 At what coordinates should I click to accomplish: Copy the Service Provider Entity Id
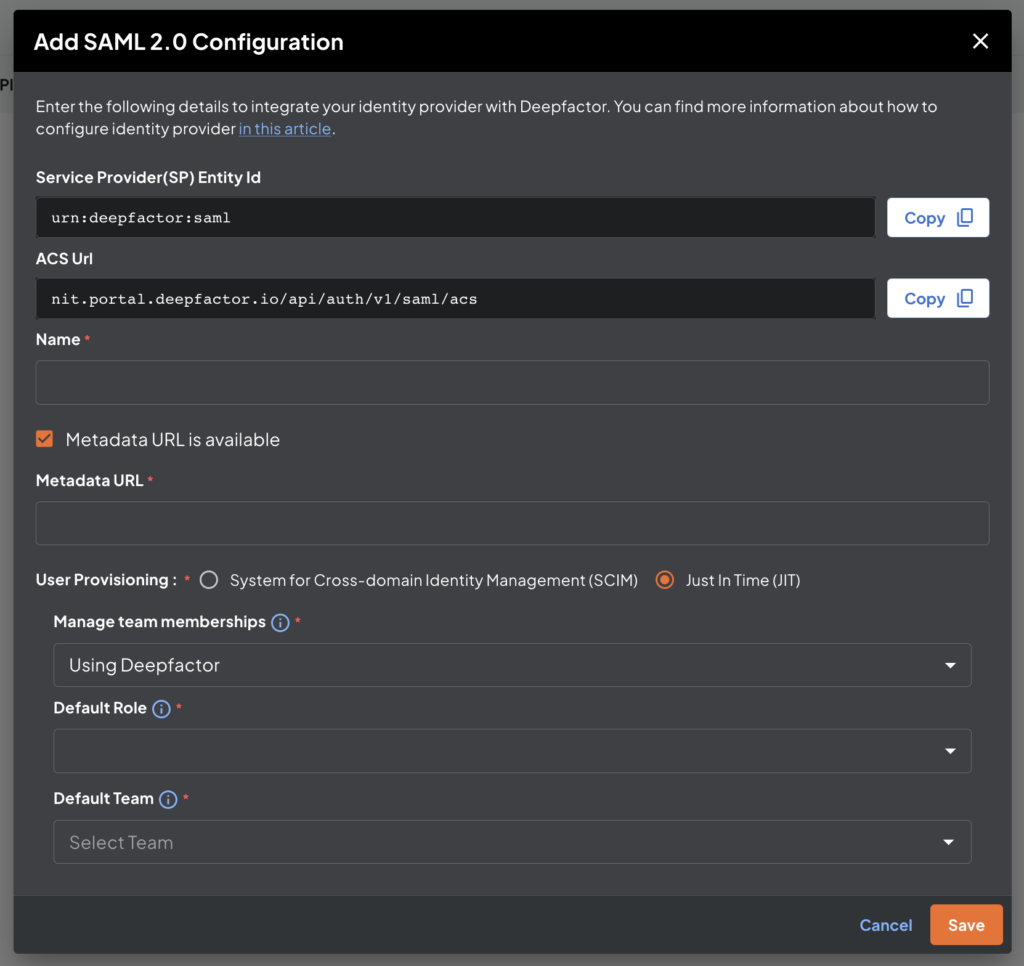pos(938,217)
